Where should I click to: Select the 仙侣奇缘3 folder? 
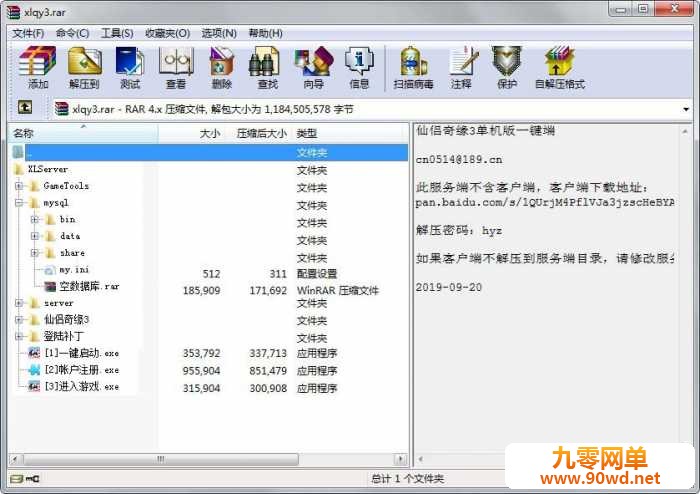(x=66, y=320)
